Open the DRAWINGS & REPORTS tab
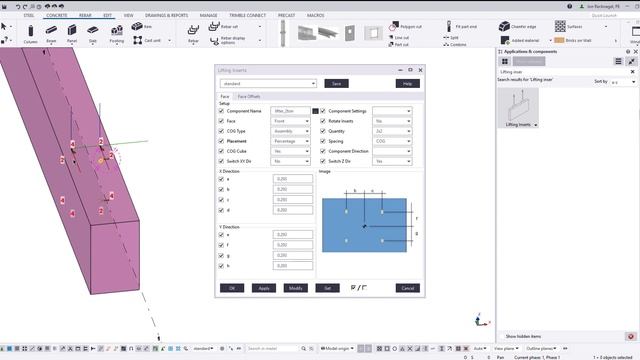Screen dimensions: 640x360 click(x=167, y=15)
